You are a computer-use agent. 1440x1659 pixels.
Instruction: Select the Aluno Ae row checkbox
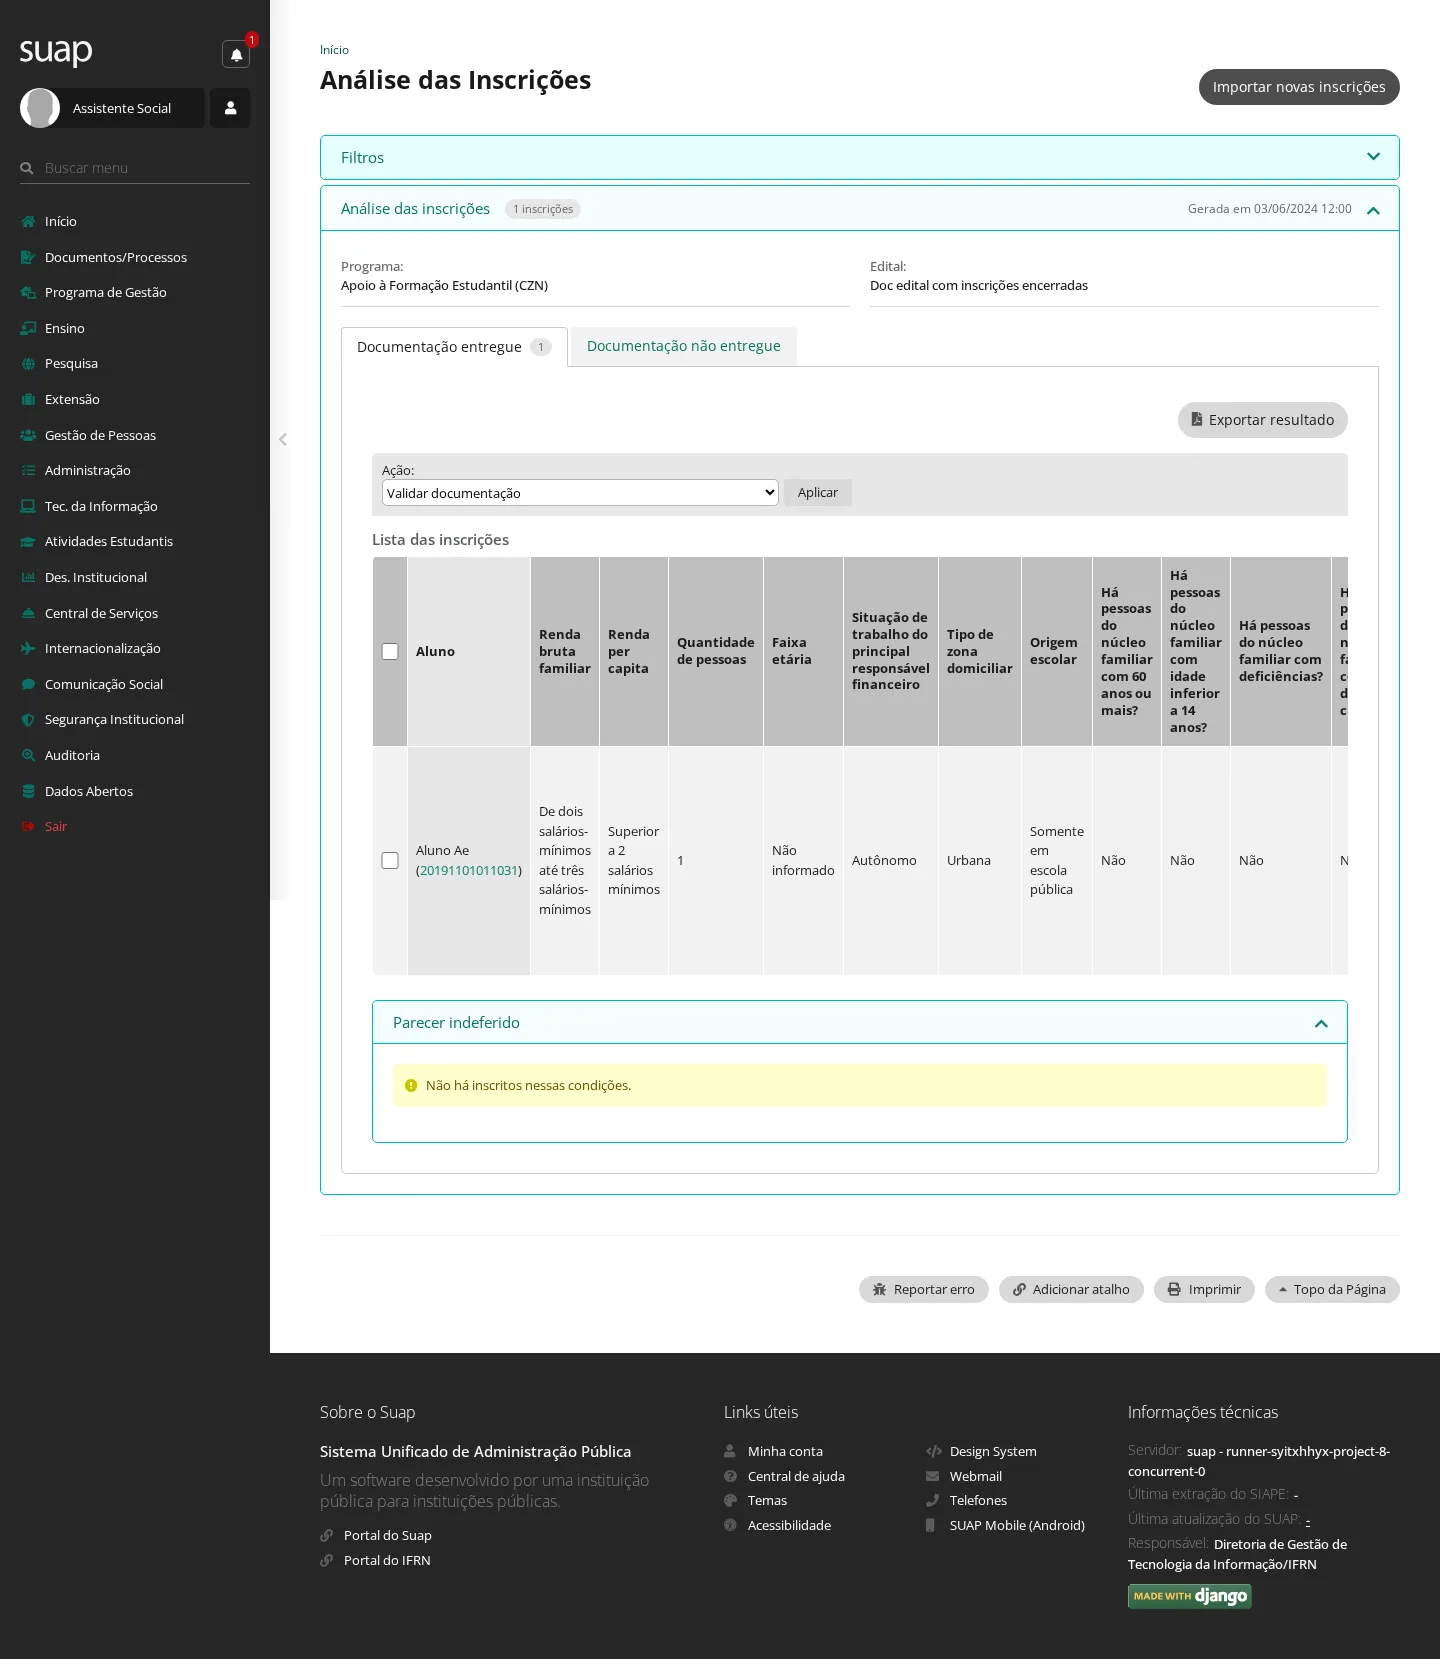click(390, 860)
